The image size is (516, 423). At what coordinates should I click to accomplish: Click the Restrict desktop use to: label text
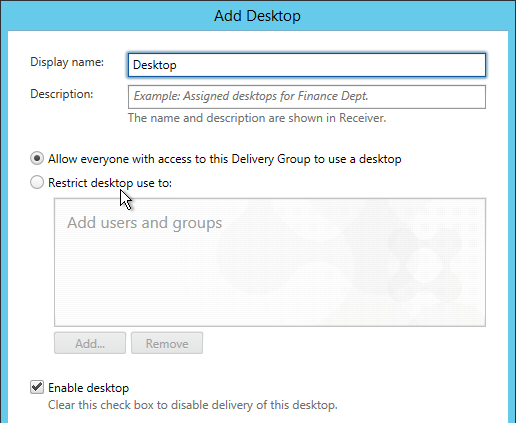point(110,183)
